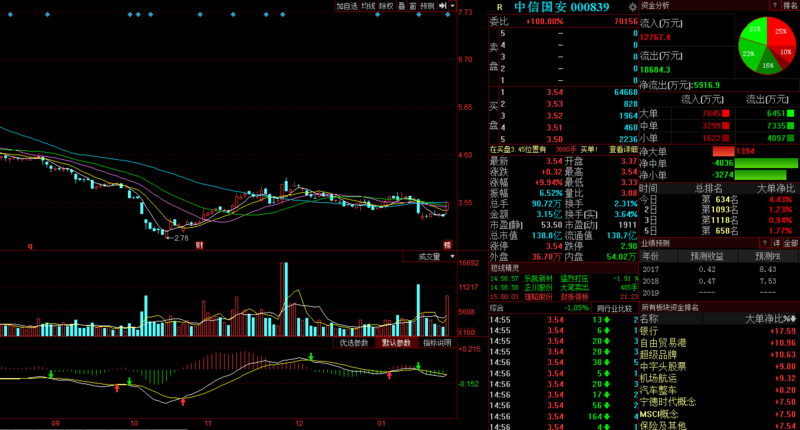Click the 查看详细 link
Image resolution: width=800 pixels, height=430 pixels.
623,149
